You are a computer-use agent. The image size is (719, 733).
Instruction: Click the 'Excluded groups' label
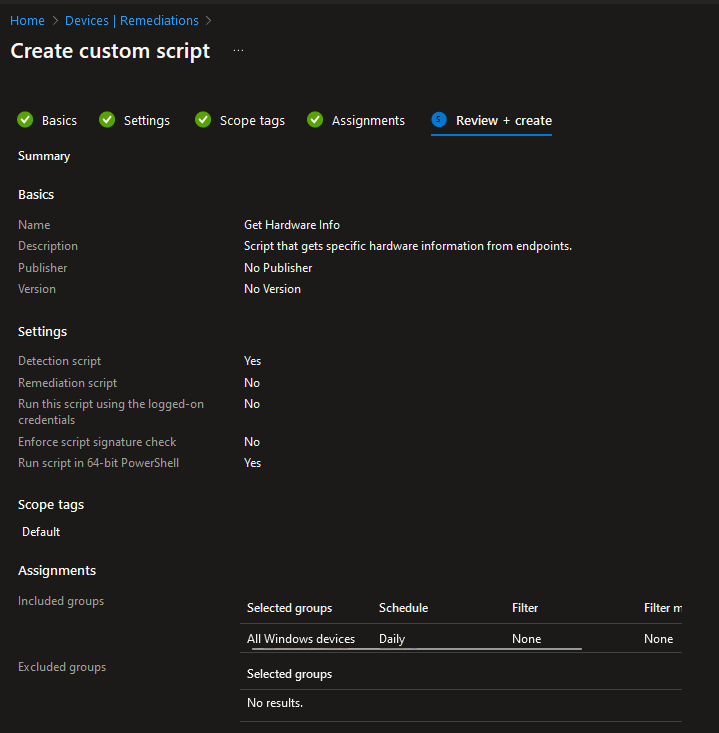click(62, 667)
